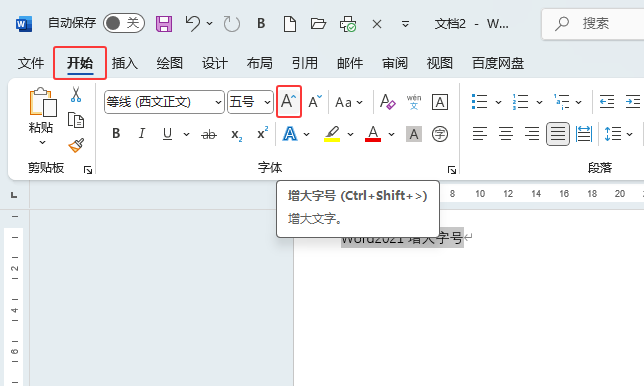Save the document with the floppy icon
Screen dimensions: 644x386
tap(164, 24)
